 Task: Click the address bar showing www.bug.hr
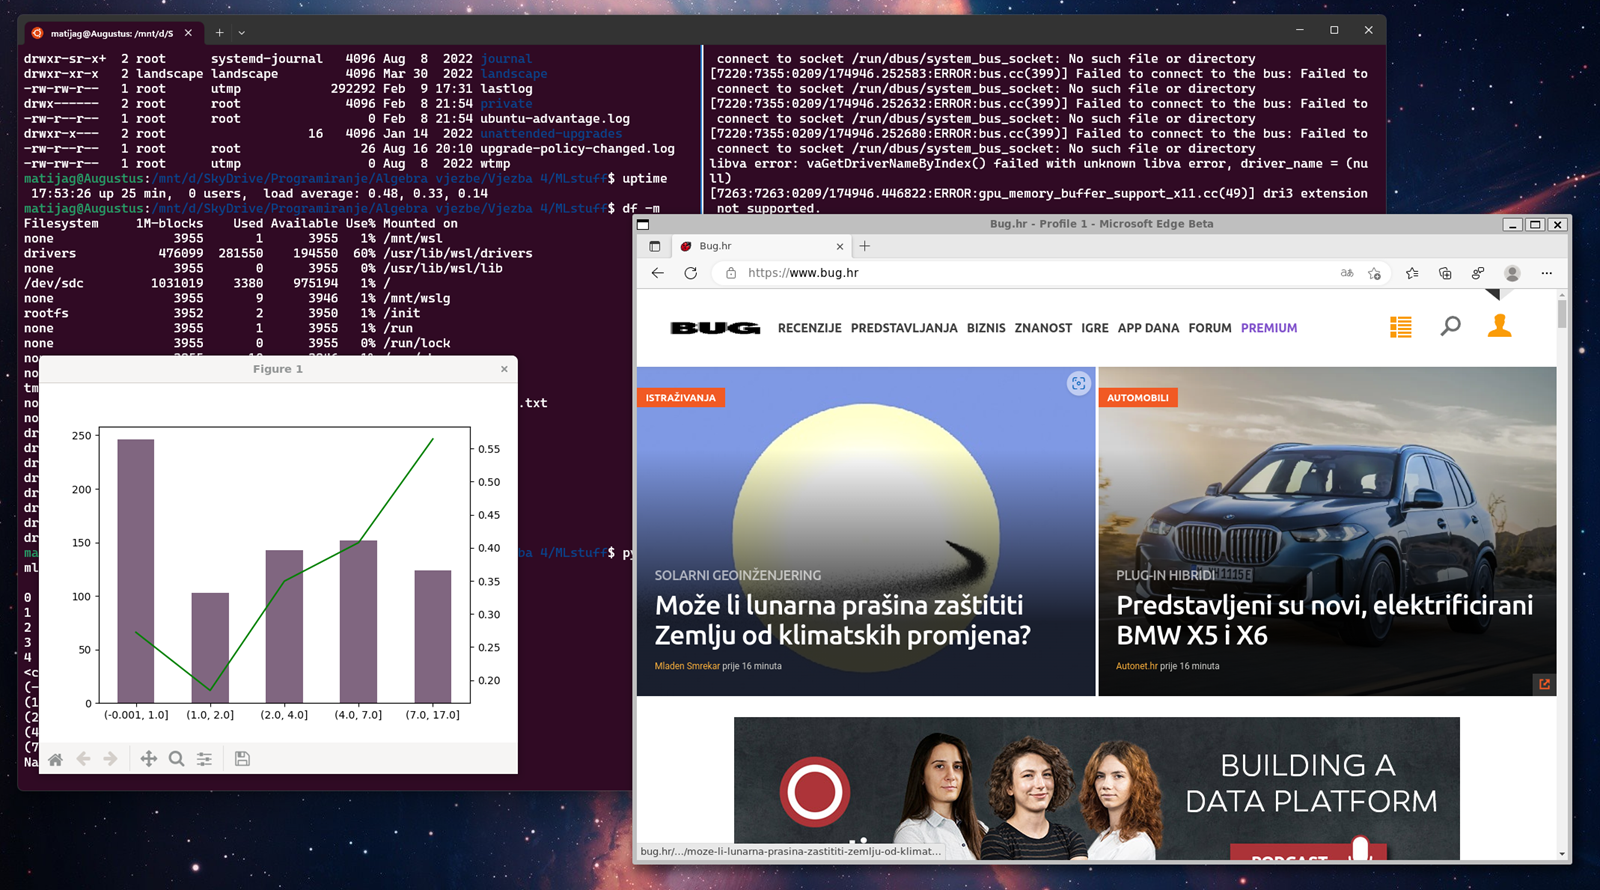coord(1000,273)
